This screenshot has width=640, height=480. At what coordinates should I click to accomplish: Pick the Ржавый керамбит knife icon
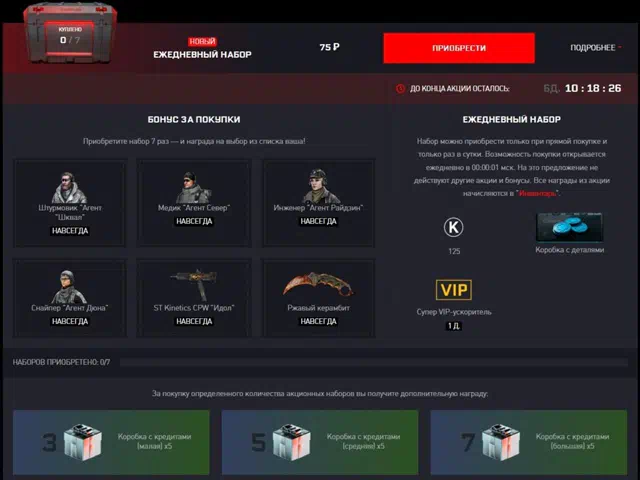click(318, 284)
